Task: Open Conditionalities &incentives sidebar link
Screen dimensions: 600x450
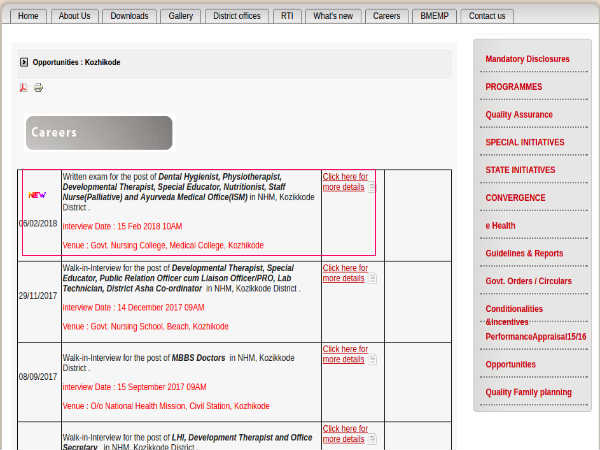Action: (514, 315)
